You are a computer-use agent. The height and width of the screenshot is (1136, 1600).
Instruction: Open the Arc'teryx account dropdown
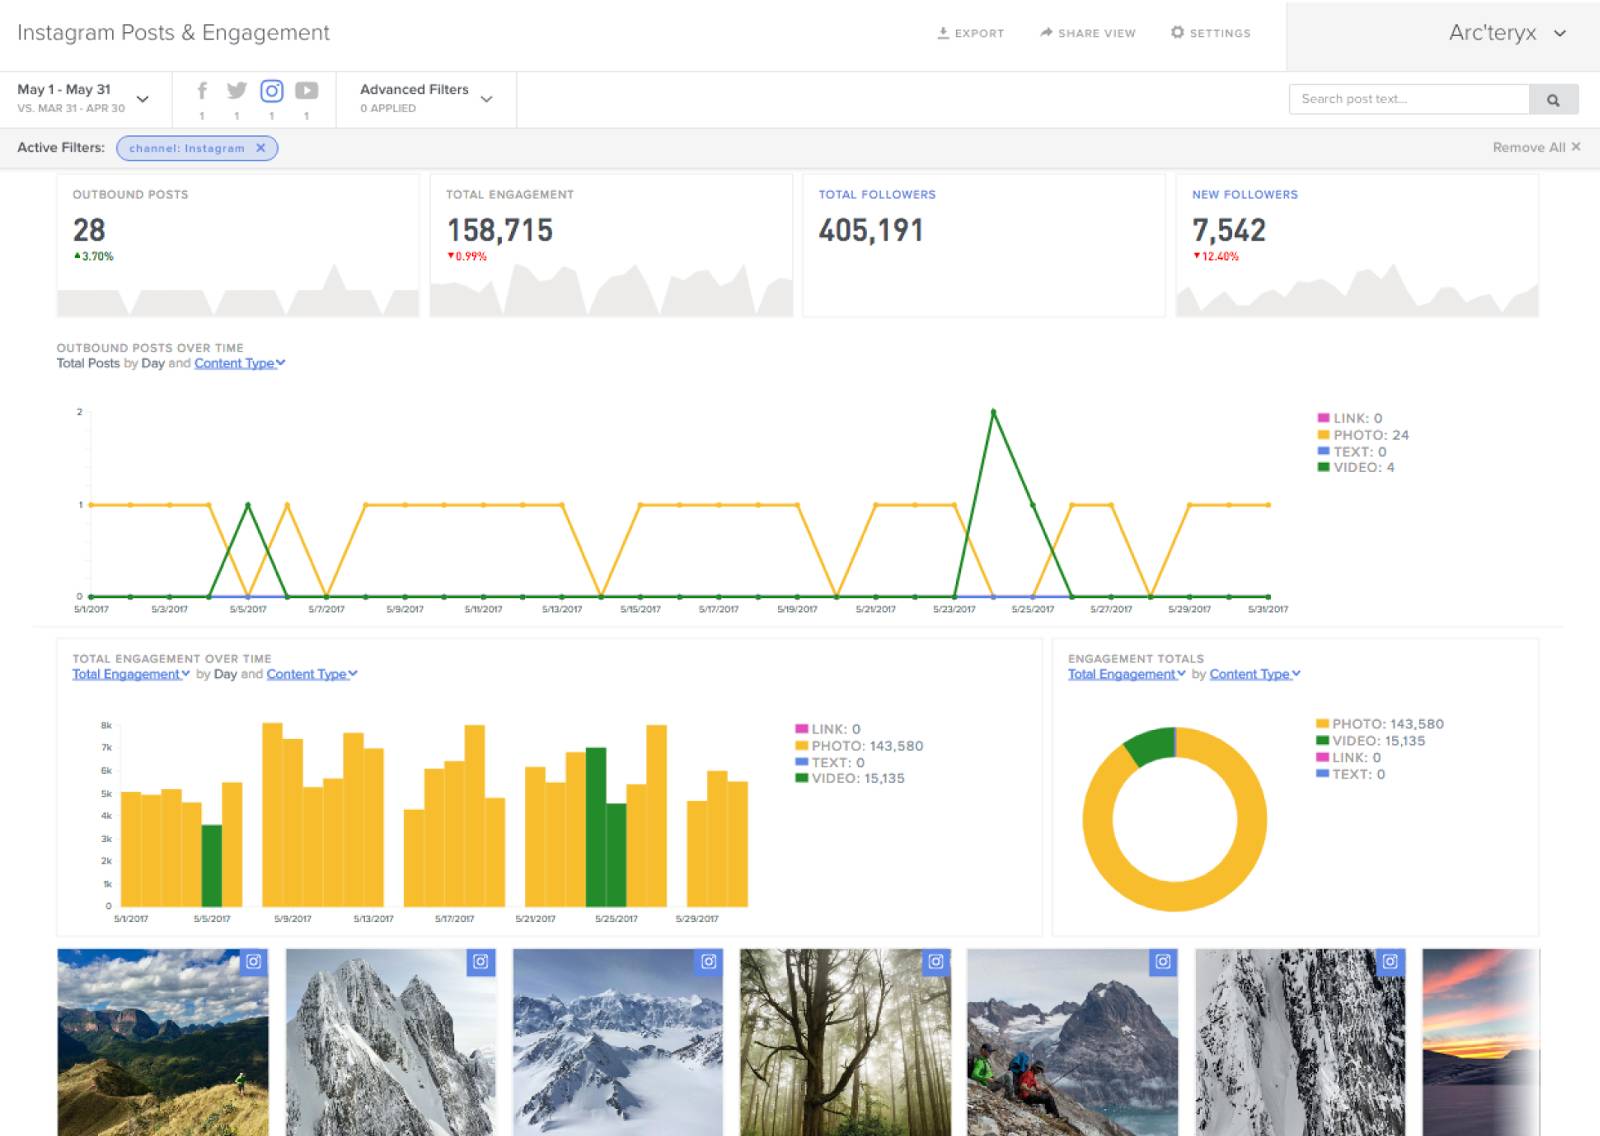[1507, 33]
